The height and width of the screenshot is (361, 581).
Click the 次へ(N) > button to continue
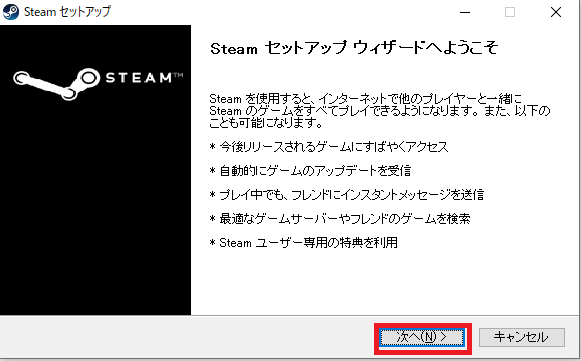click(x=422, y=337)
